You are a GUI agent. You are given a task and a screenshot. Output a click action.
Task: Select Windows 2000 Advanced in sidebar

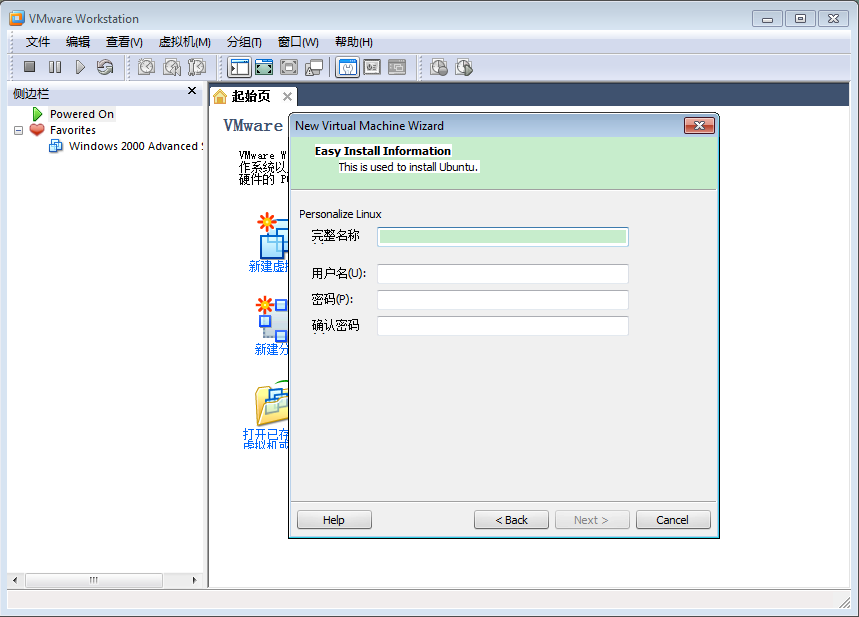(x=135, y=146)
